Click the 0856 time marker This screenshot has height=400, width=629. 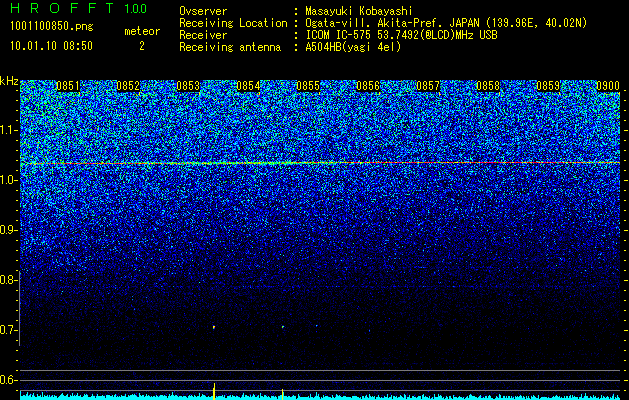368,86
